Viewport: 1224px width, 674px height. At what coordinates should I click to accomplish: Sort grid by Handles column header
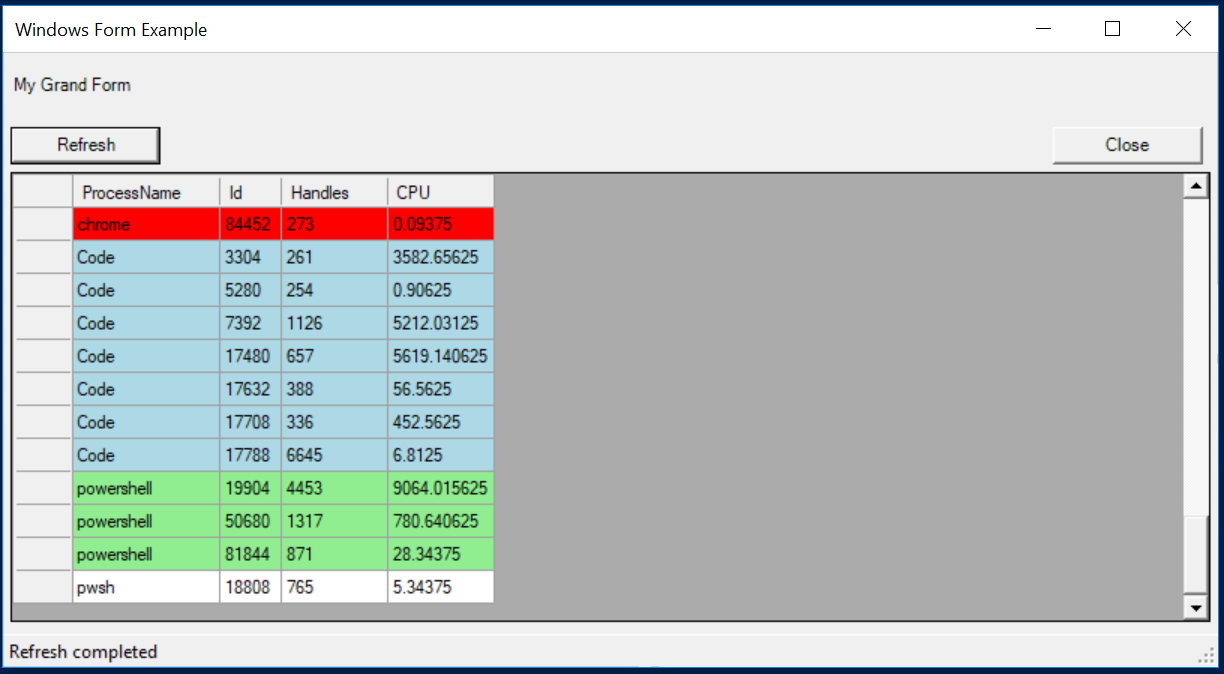pos(334,192)
